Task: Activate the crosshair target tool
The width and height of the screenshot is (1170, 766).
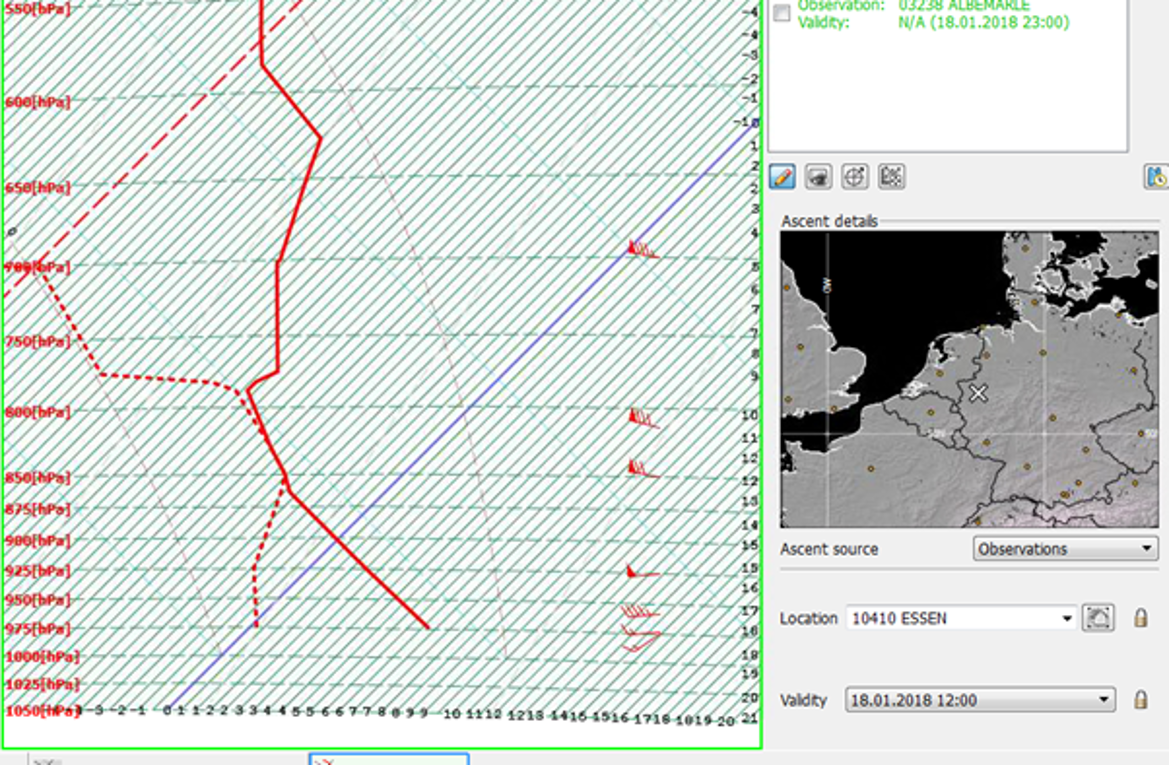Action: [855, 177]
